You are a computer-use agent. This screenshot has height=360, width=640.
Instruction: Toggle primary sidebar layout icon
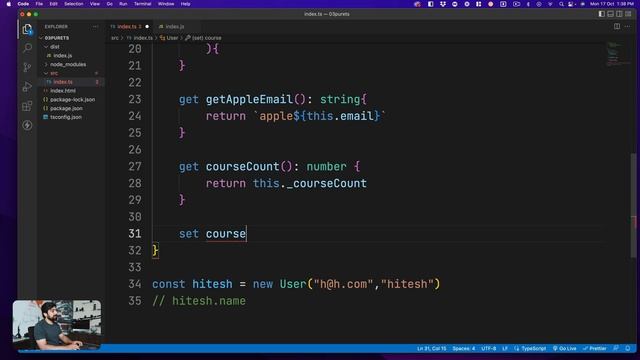tap(602, 14)
